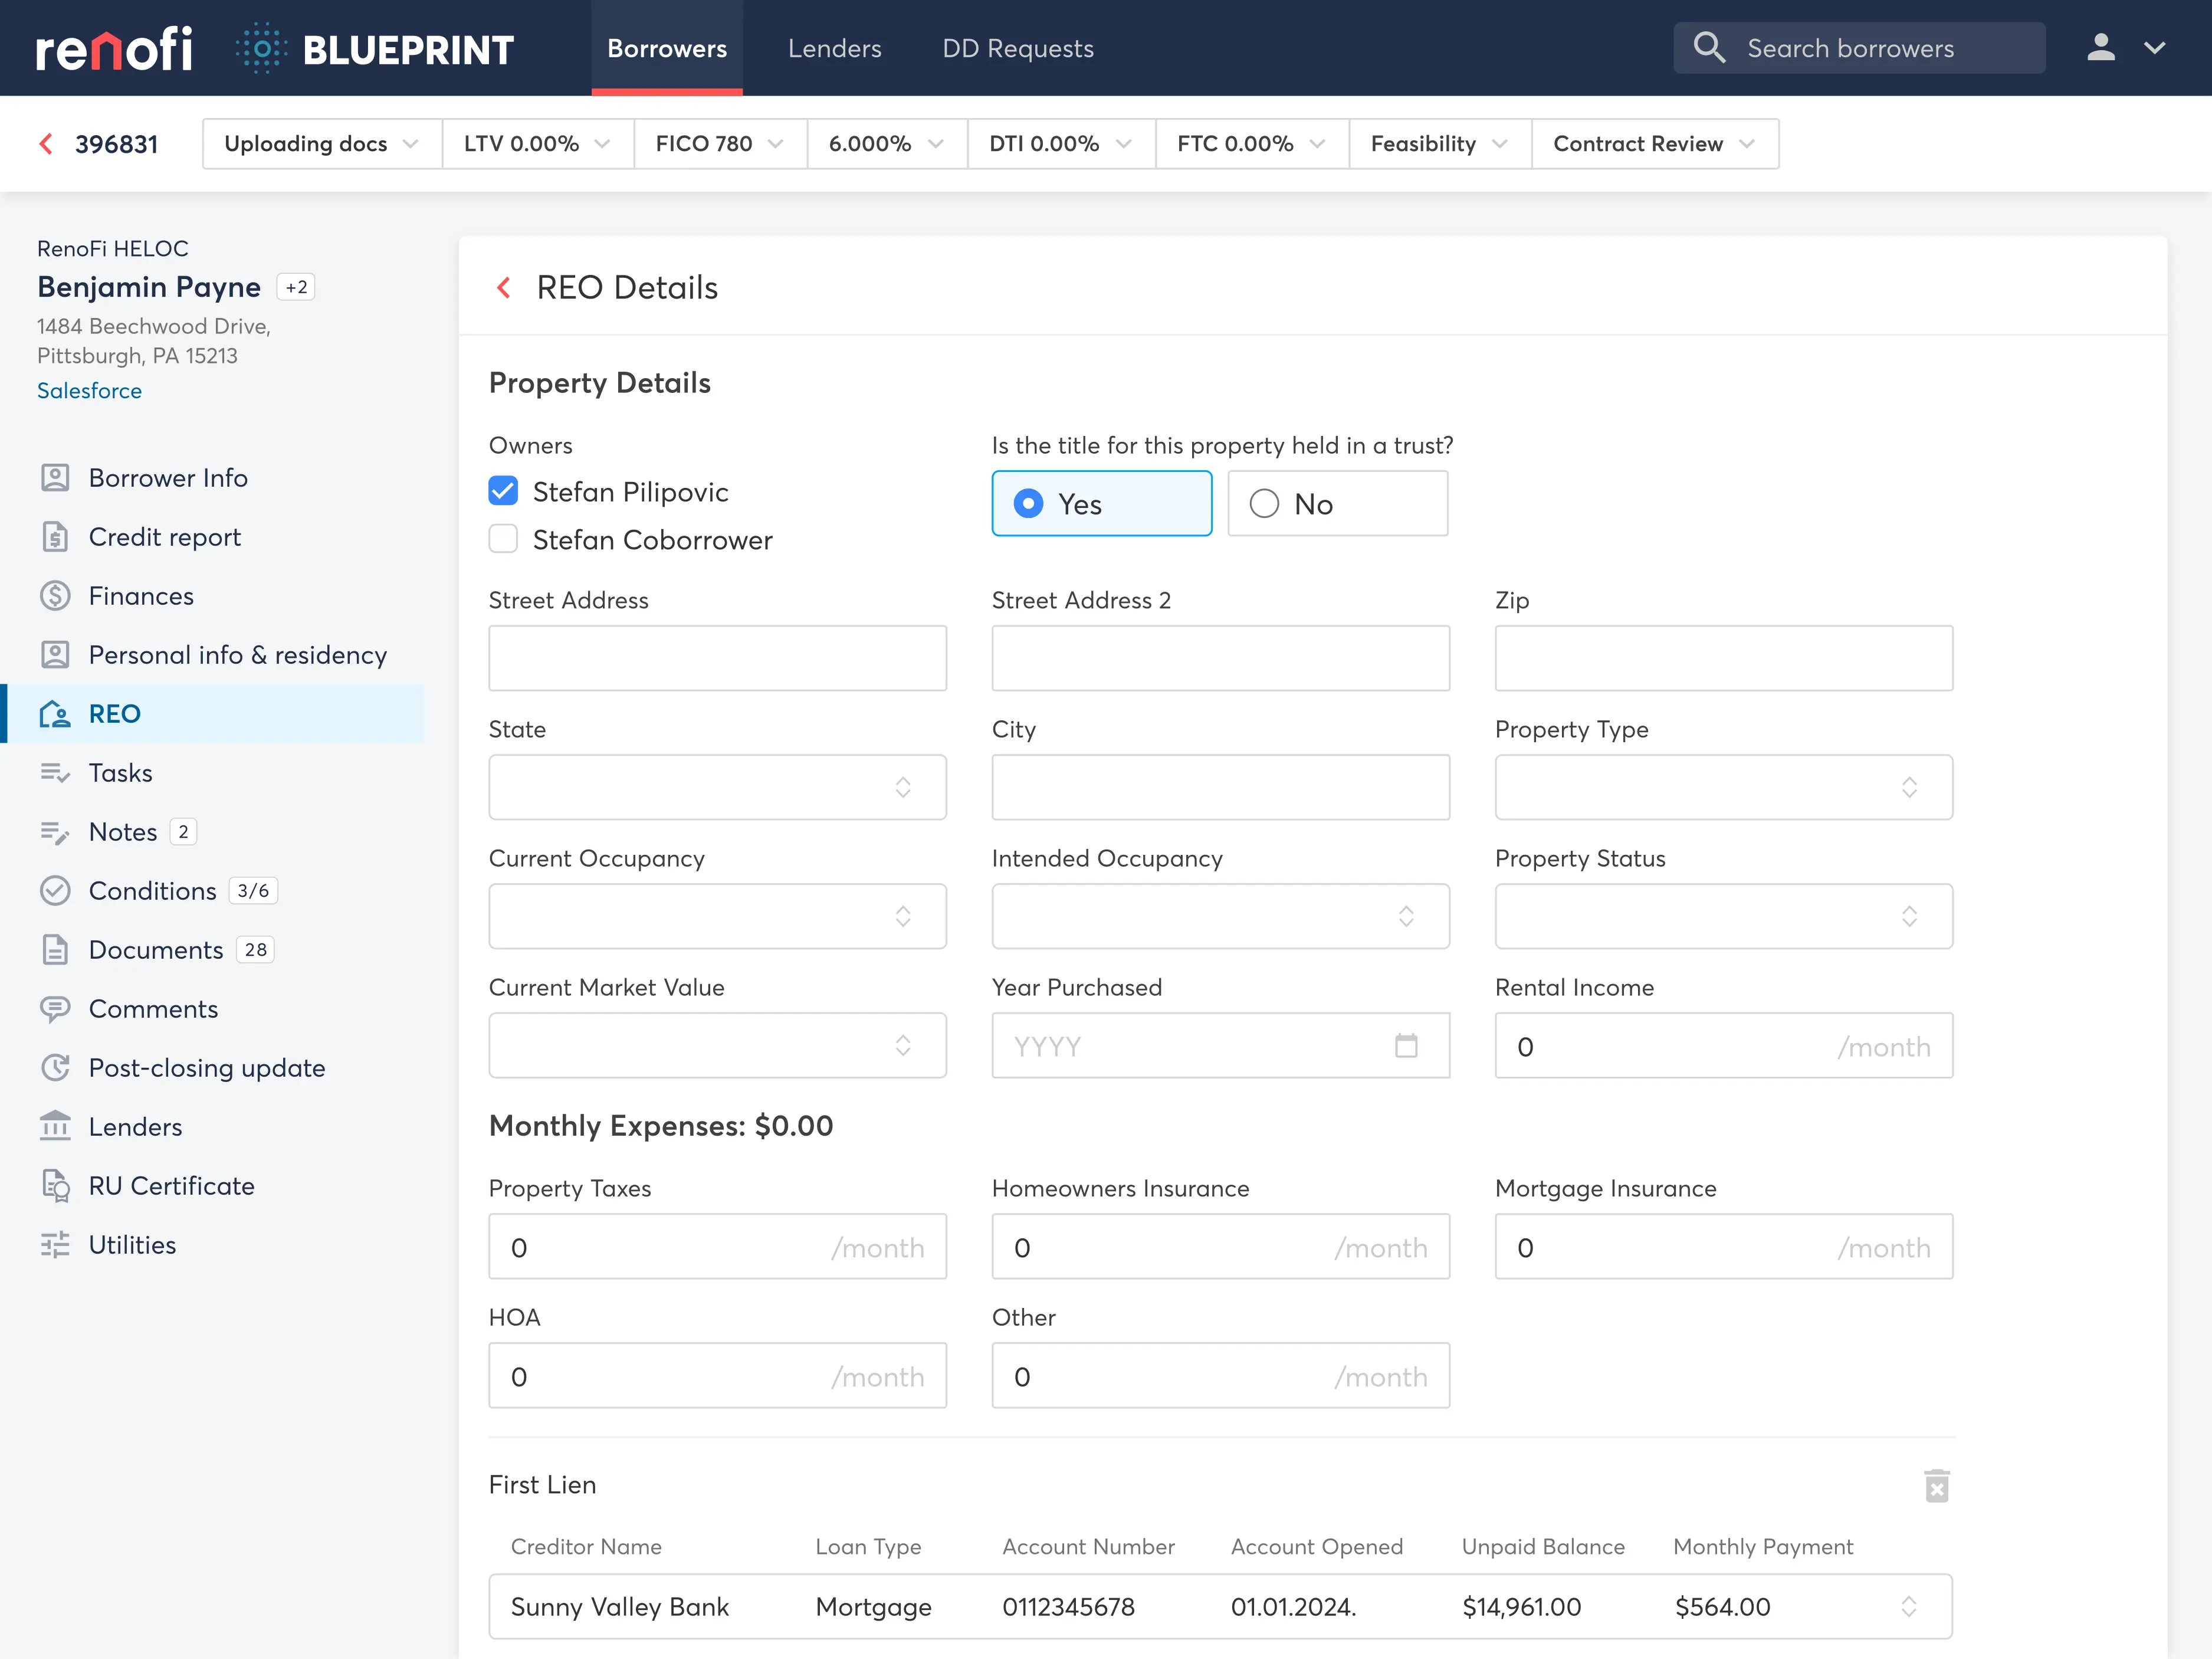The image size is (2212, 1659).
Task: Open Finances in sidebar
Action: point(141,596)
